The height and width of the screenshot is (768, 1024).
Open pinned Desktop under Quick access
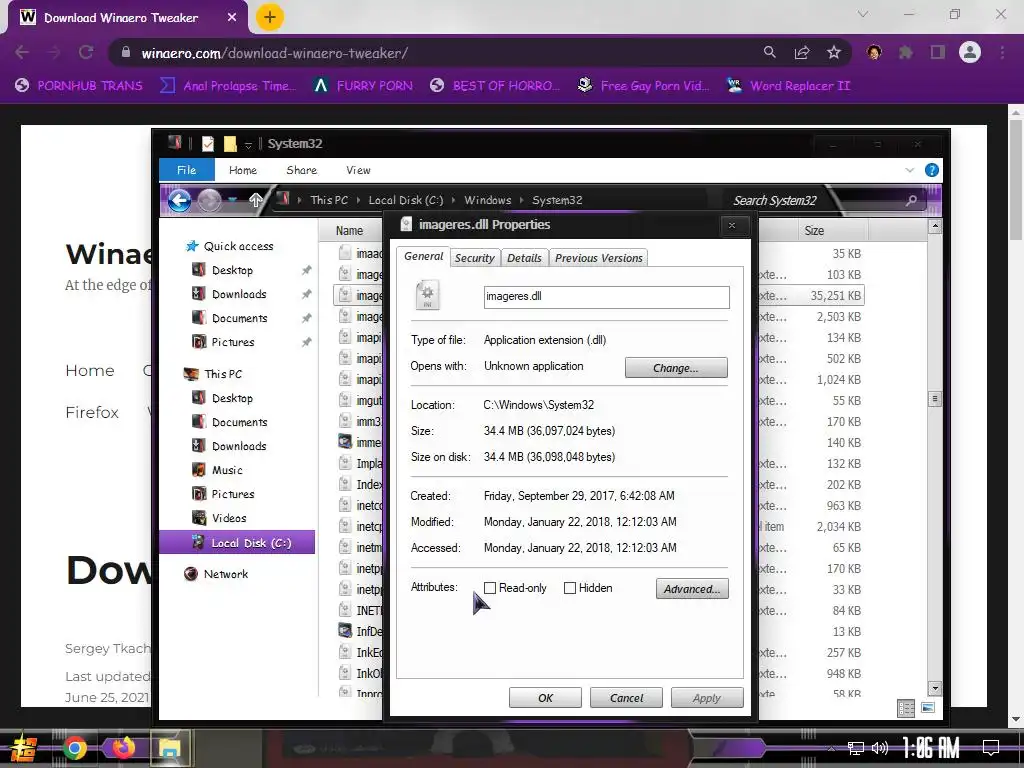[x=232, y=270]
